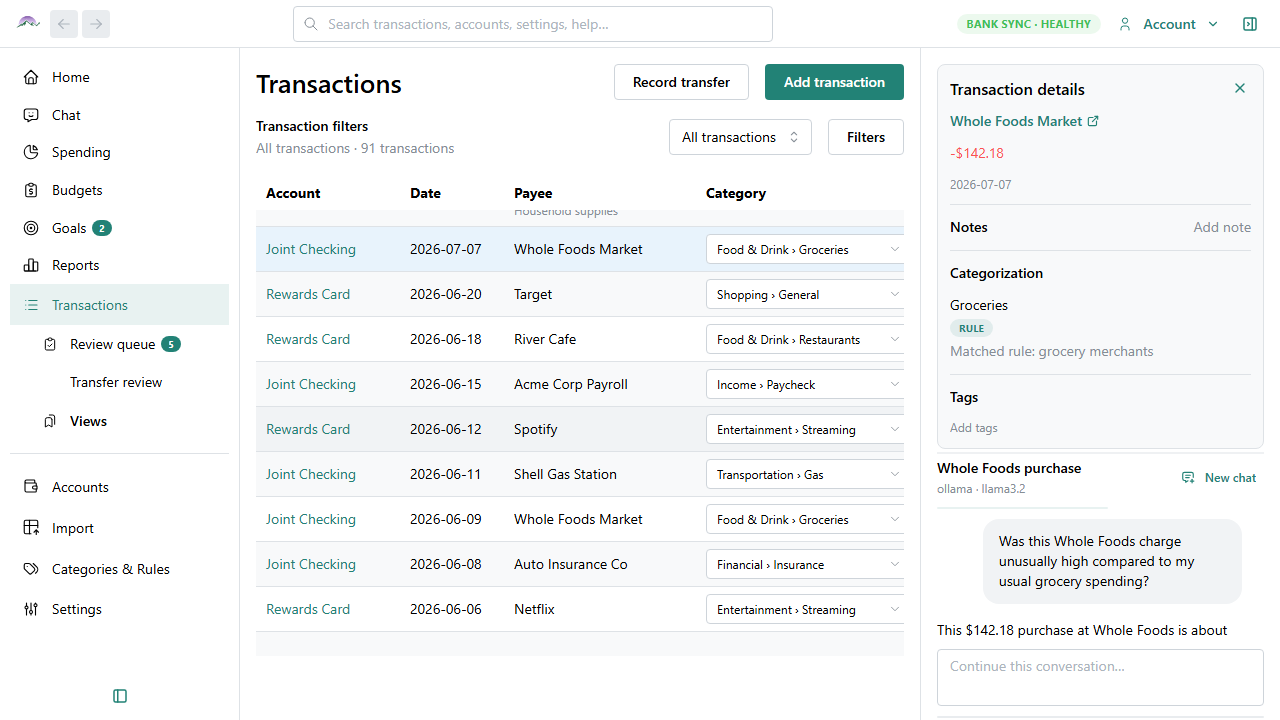
Task: Click the Home house icon
Action: point(31,77)
